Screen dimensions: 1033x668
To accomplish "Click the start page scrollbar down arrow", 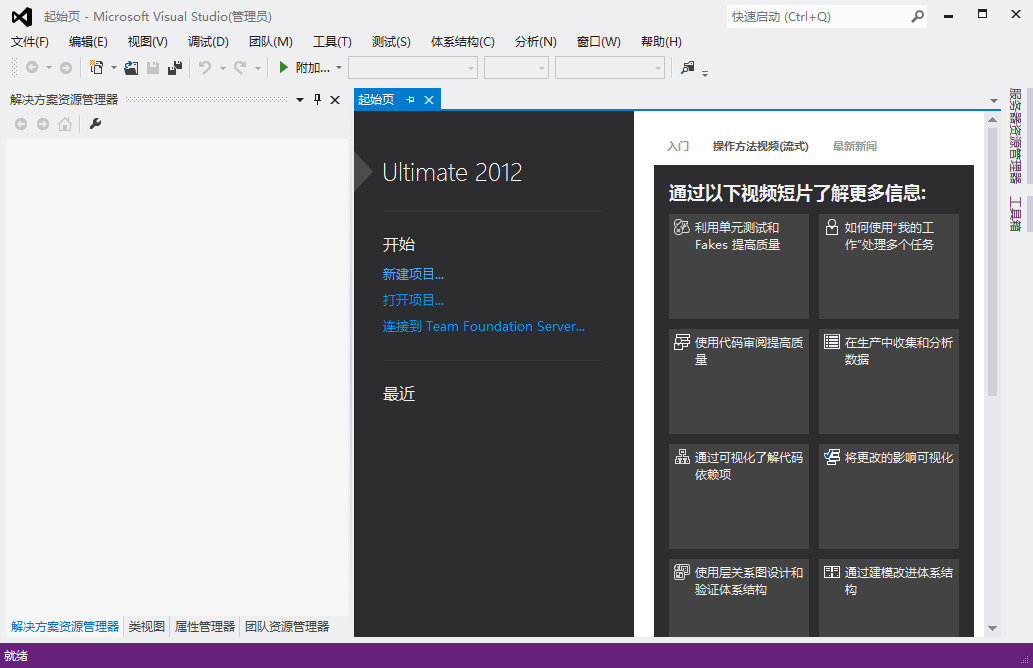I will pos(992,628).
